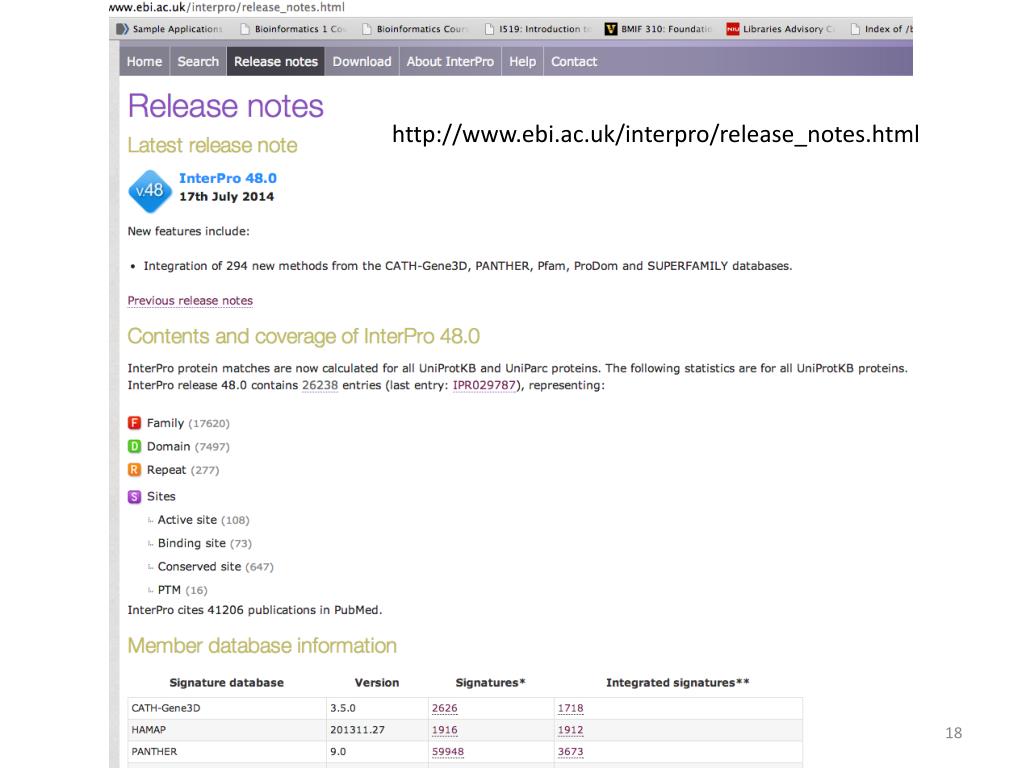Click the 41206 publications in PubMed line
This screenshot has height=768, width=1024.
[x=255, y=610]
